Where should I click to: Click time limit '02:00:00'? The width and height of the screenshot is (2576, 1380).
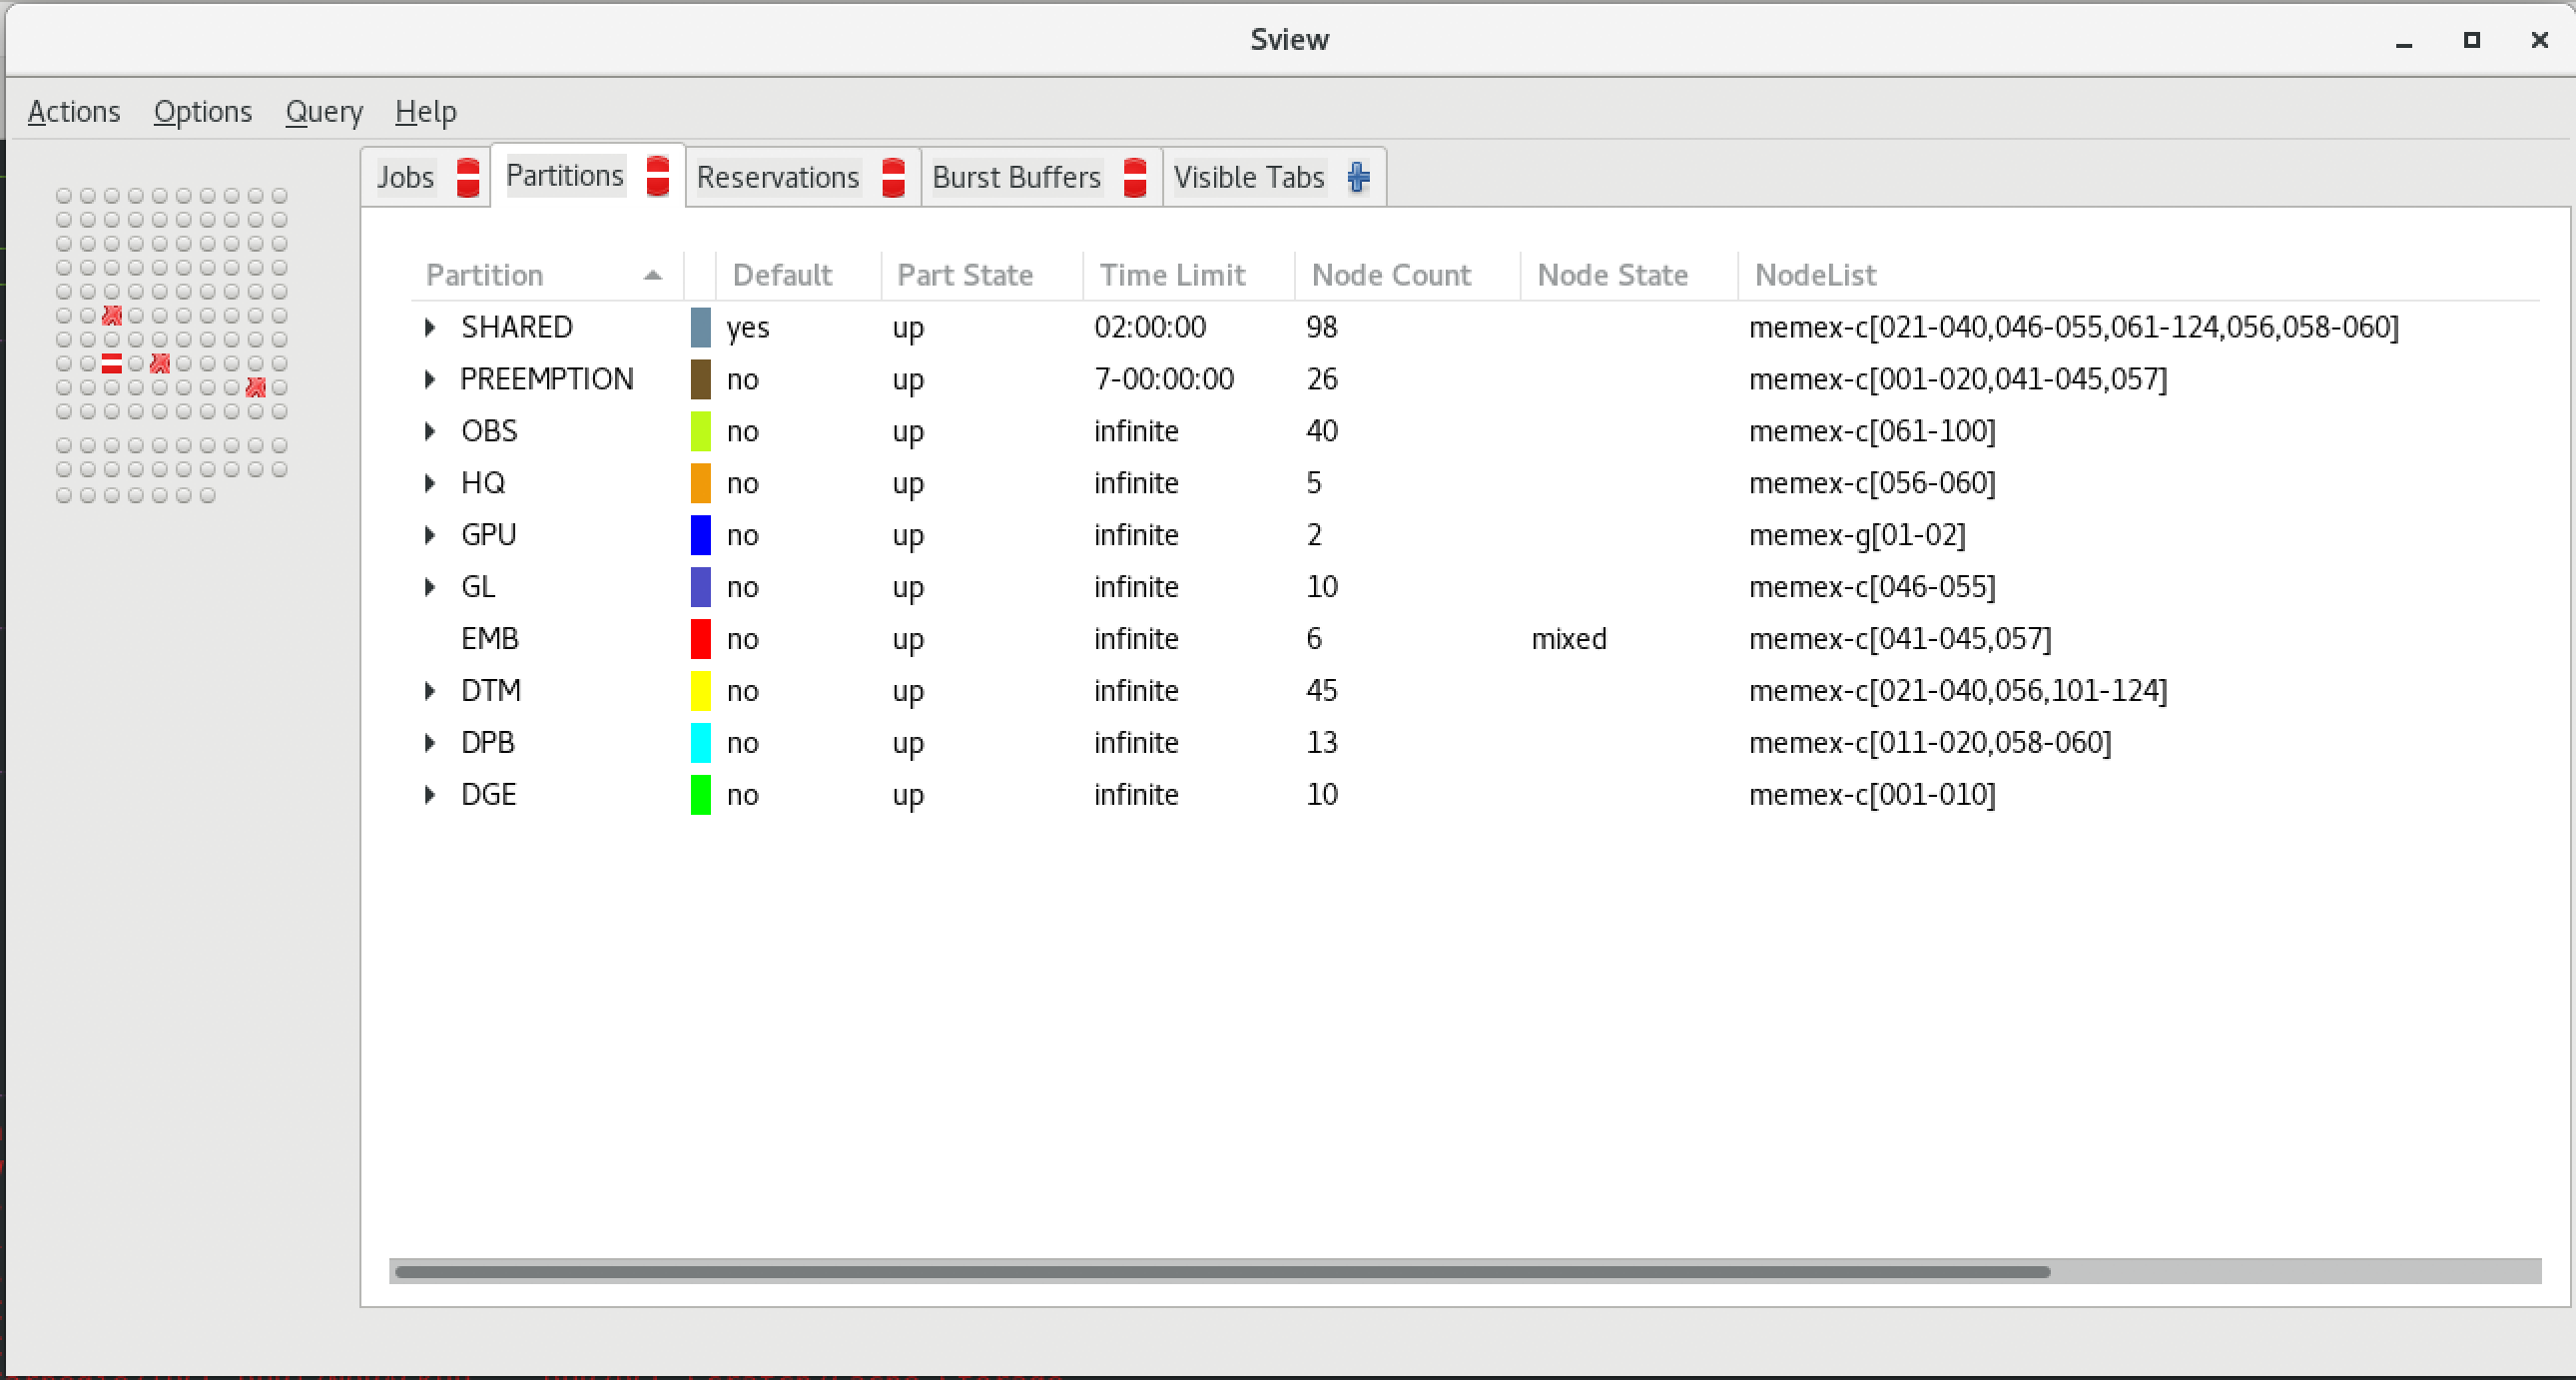coord(1150,327)
